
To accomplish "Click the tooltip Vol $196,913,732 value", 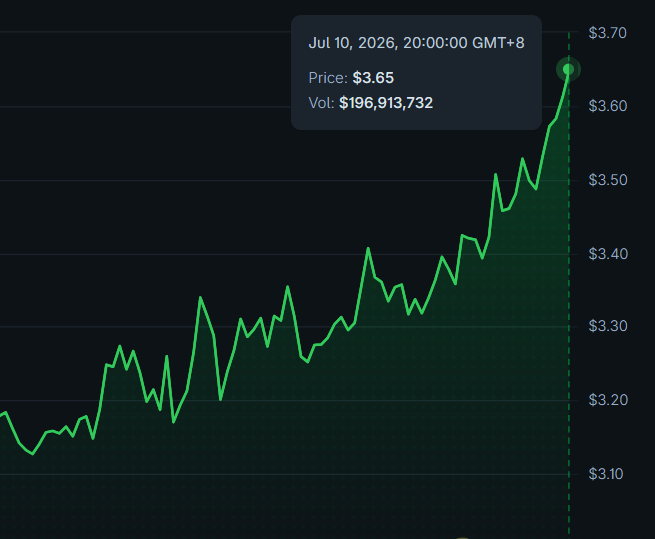I will pyautogui.click(x=386, y=103).
